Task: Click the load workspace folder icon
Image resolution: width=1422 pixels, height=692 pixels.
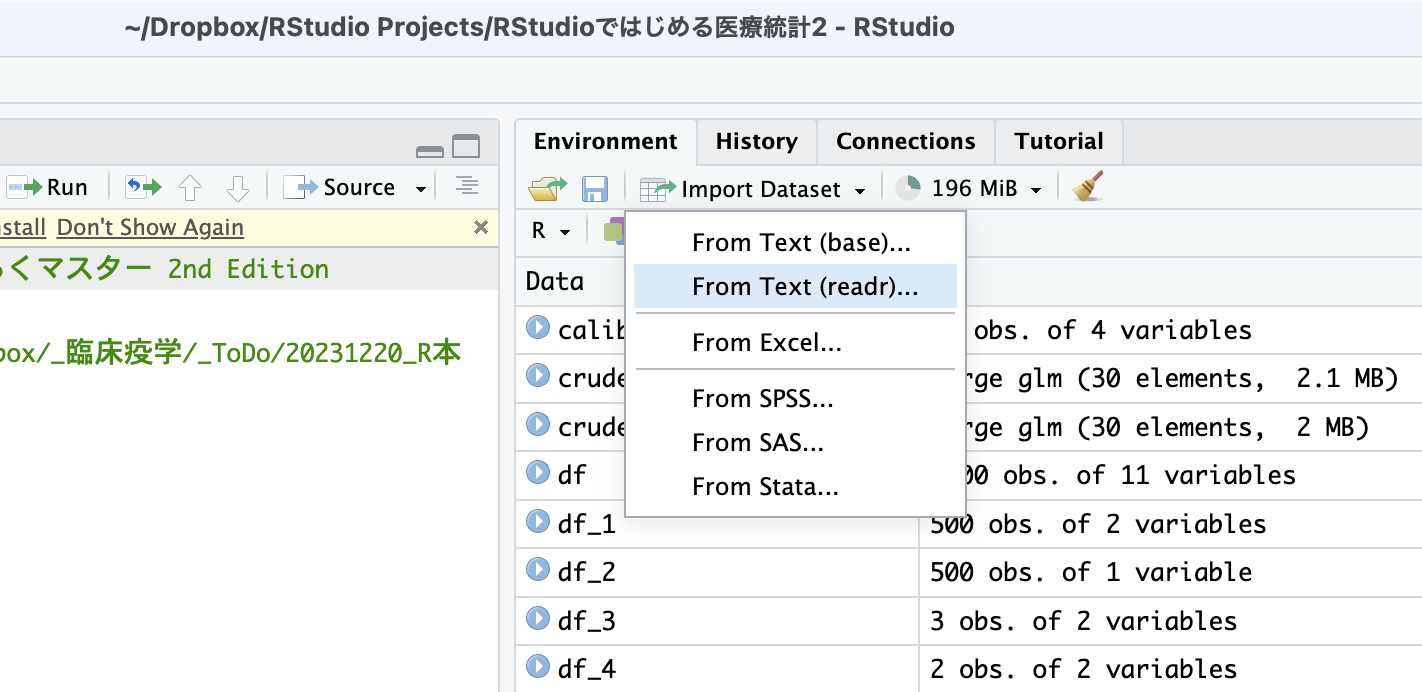Action: (x=547, y=189)
